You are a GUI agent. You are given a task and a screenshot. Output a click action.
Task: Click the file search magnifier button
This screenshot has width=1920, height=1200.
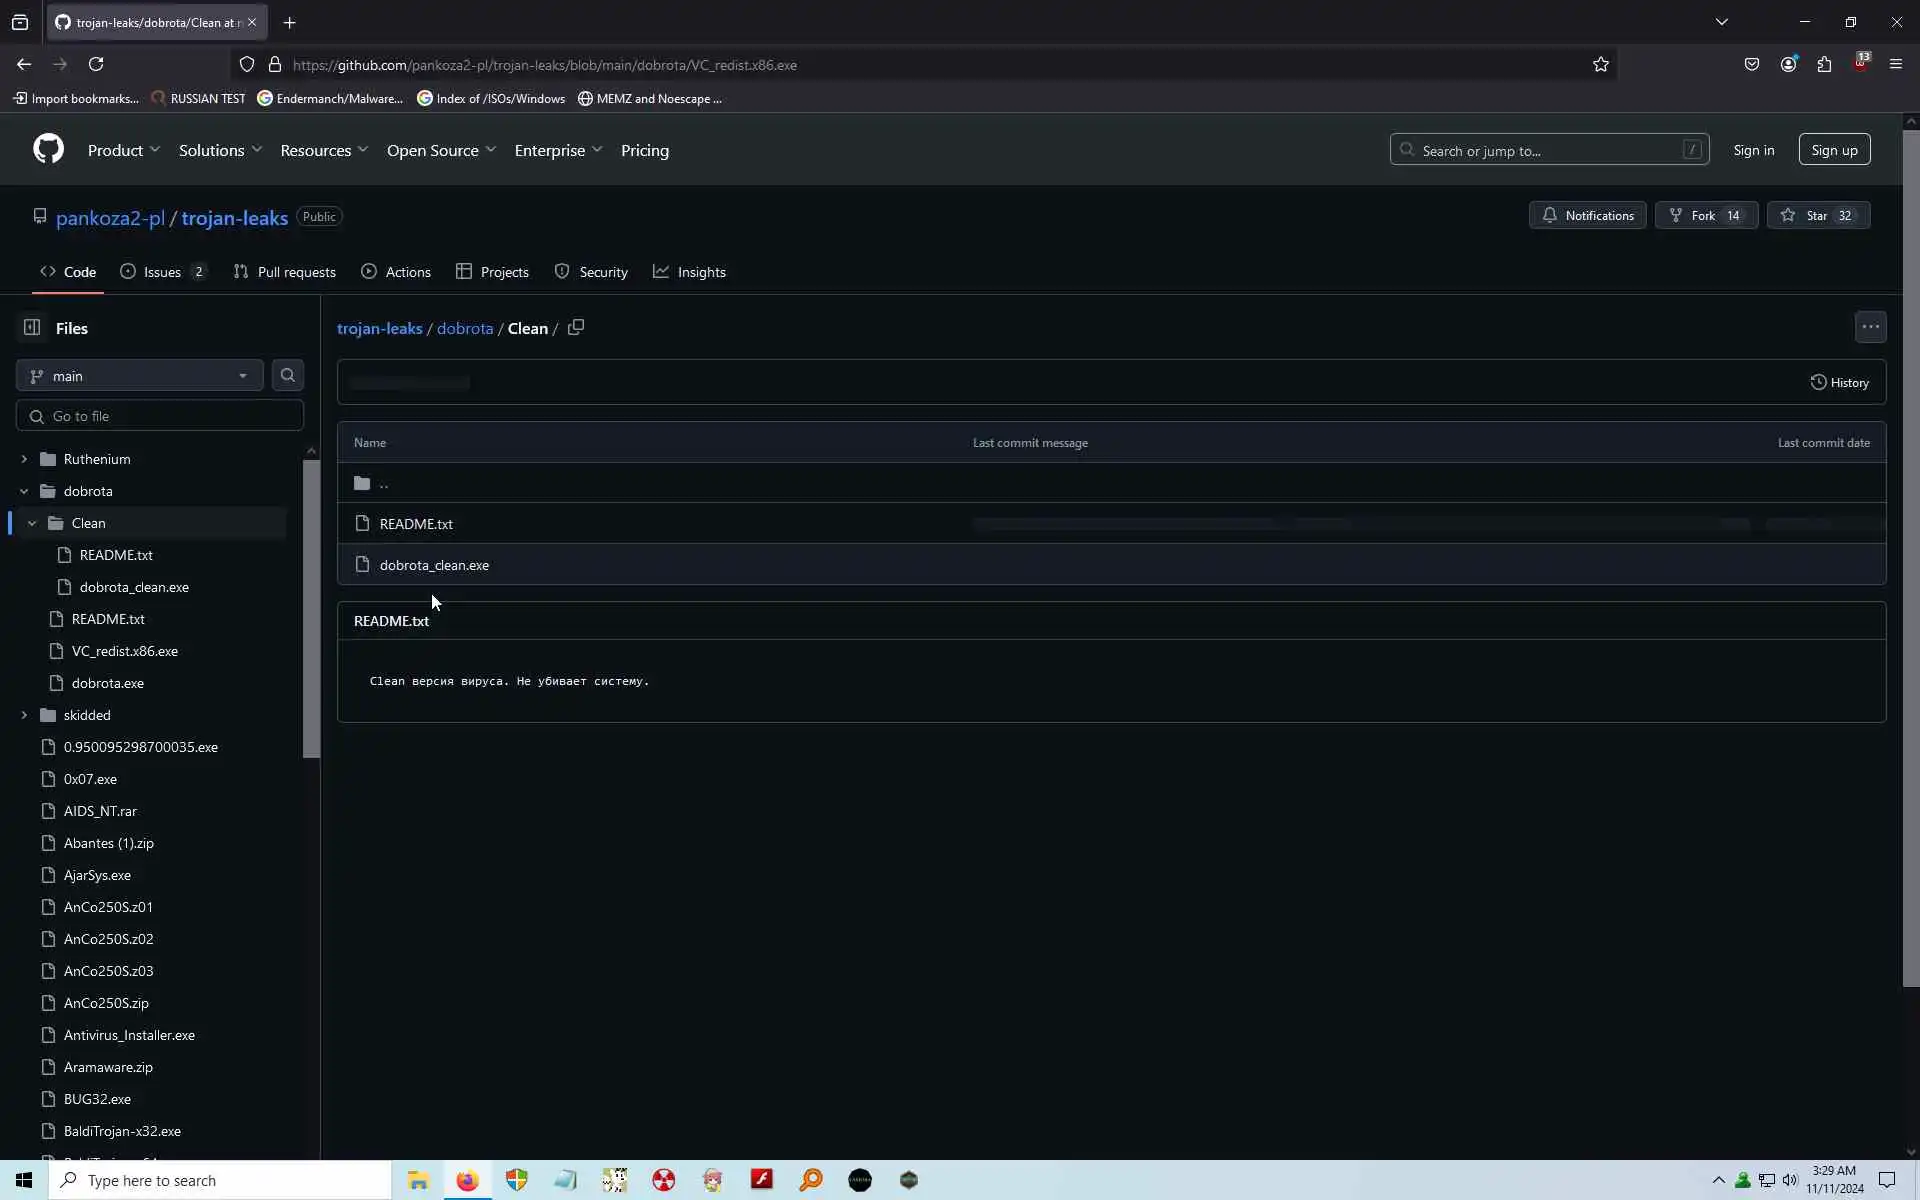click(x=288, y=376)
